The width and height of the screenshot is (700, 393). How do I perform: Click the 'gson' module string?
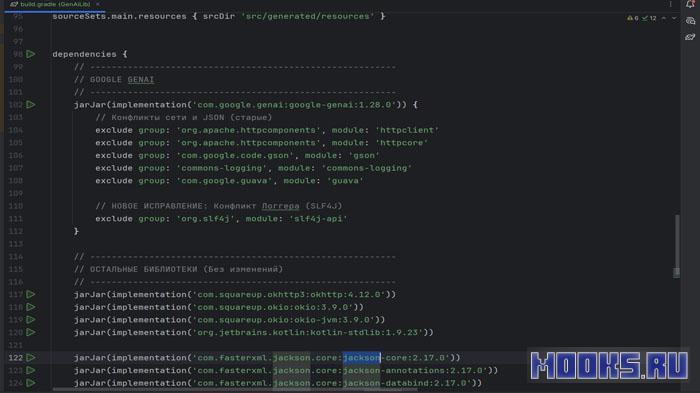click(364, 155)
